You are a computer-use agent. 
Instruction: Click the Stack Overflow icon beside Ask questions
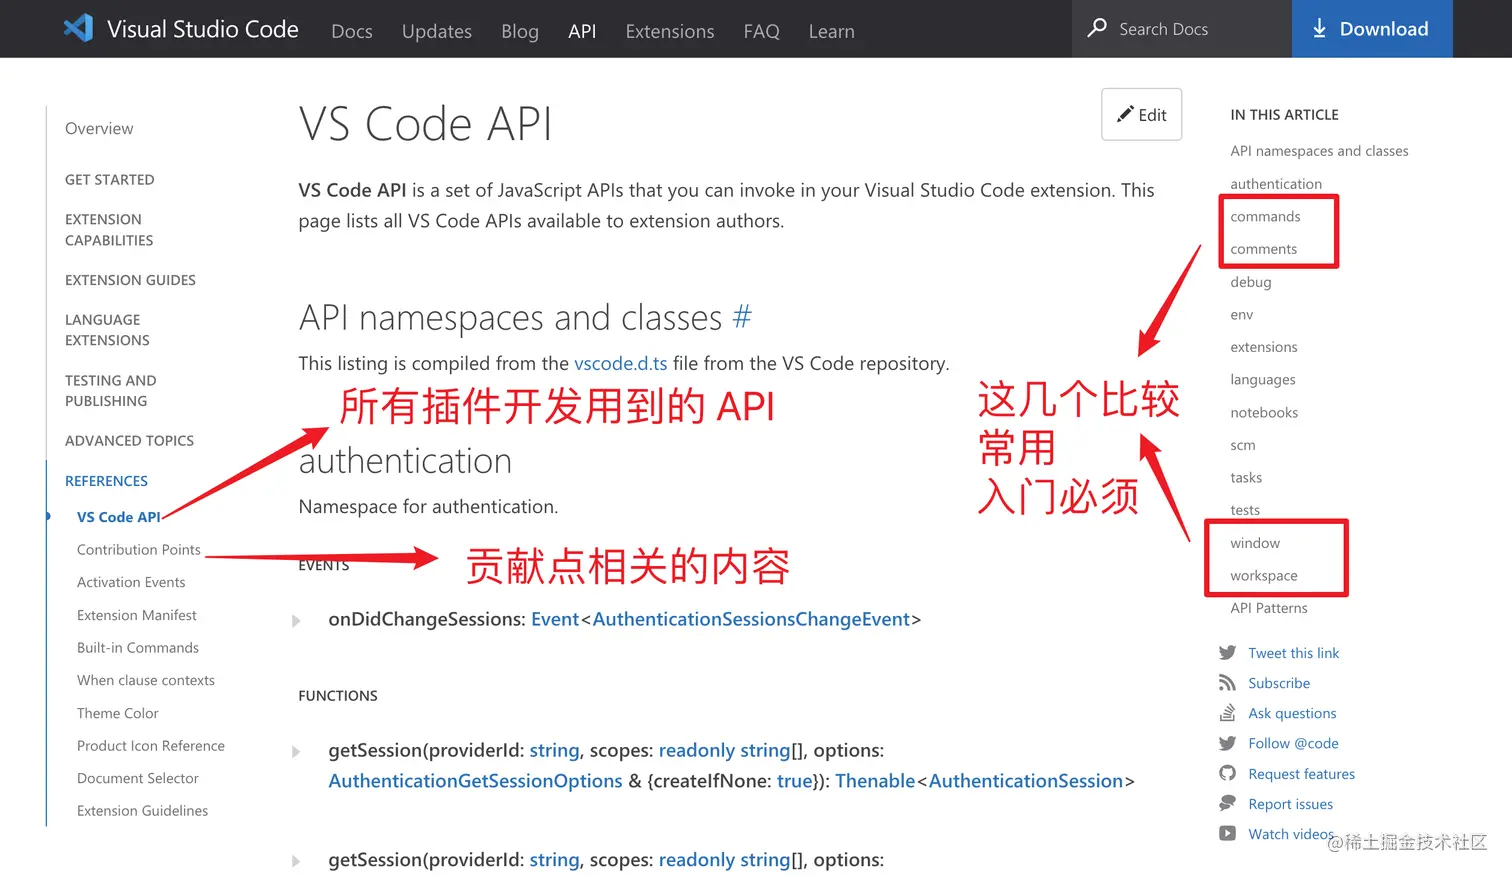[1227, 713]
